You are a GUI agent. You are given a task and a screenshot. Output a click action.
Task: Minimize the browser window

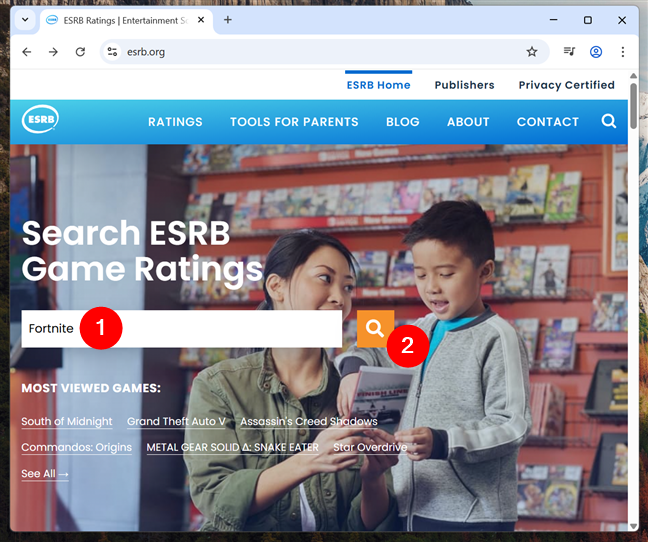click(x=553, y=20)
